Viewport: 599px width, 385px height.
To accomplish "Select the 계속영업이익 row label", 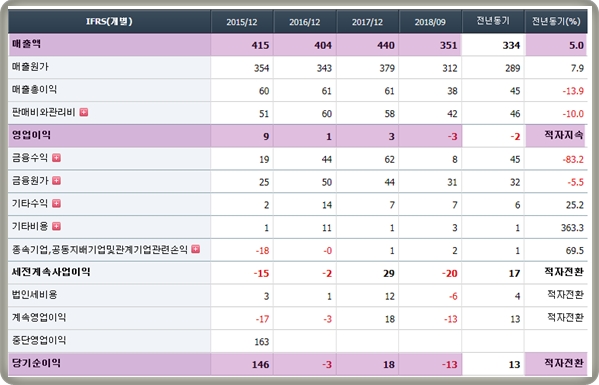I will pyautogui.click(x=39, y=317).
